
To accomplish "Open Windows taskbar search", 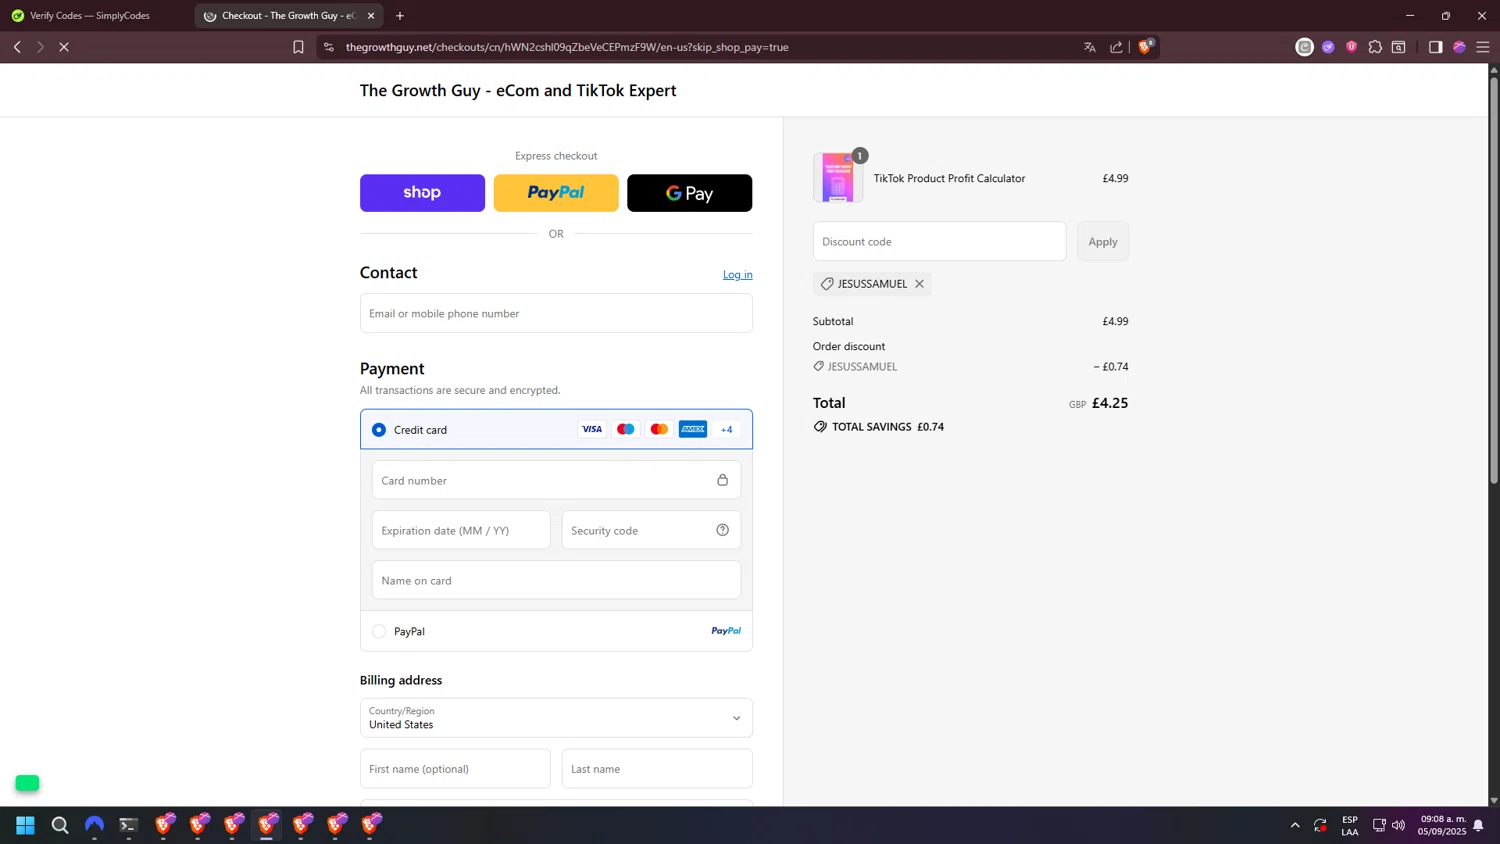I will click(60, 825).
